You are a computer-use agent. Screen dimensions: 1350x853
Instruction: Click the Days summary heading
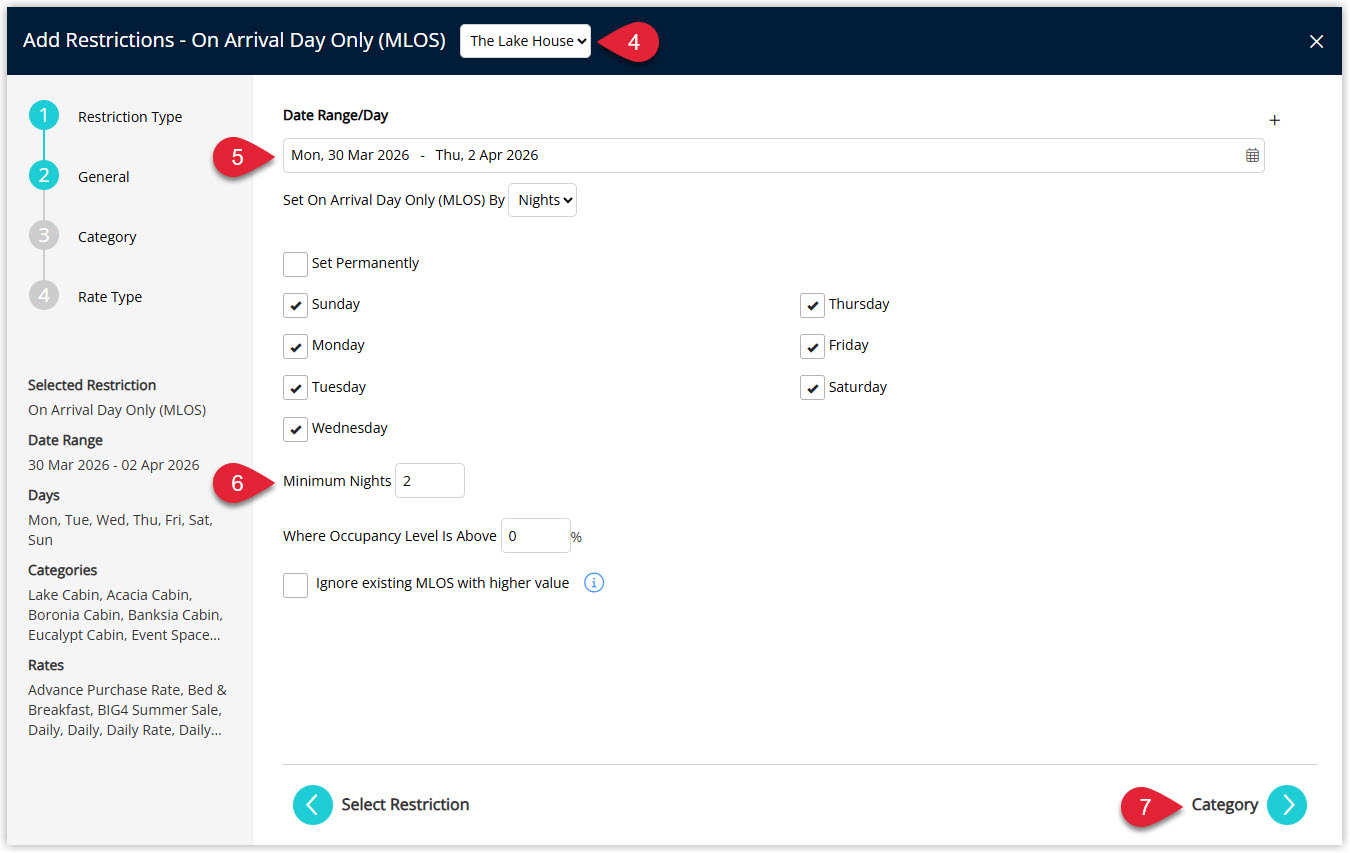(x=44, y=495)
